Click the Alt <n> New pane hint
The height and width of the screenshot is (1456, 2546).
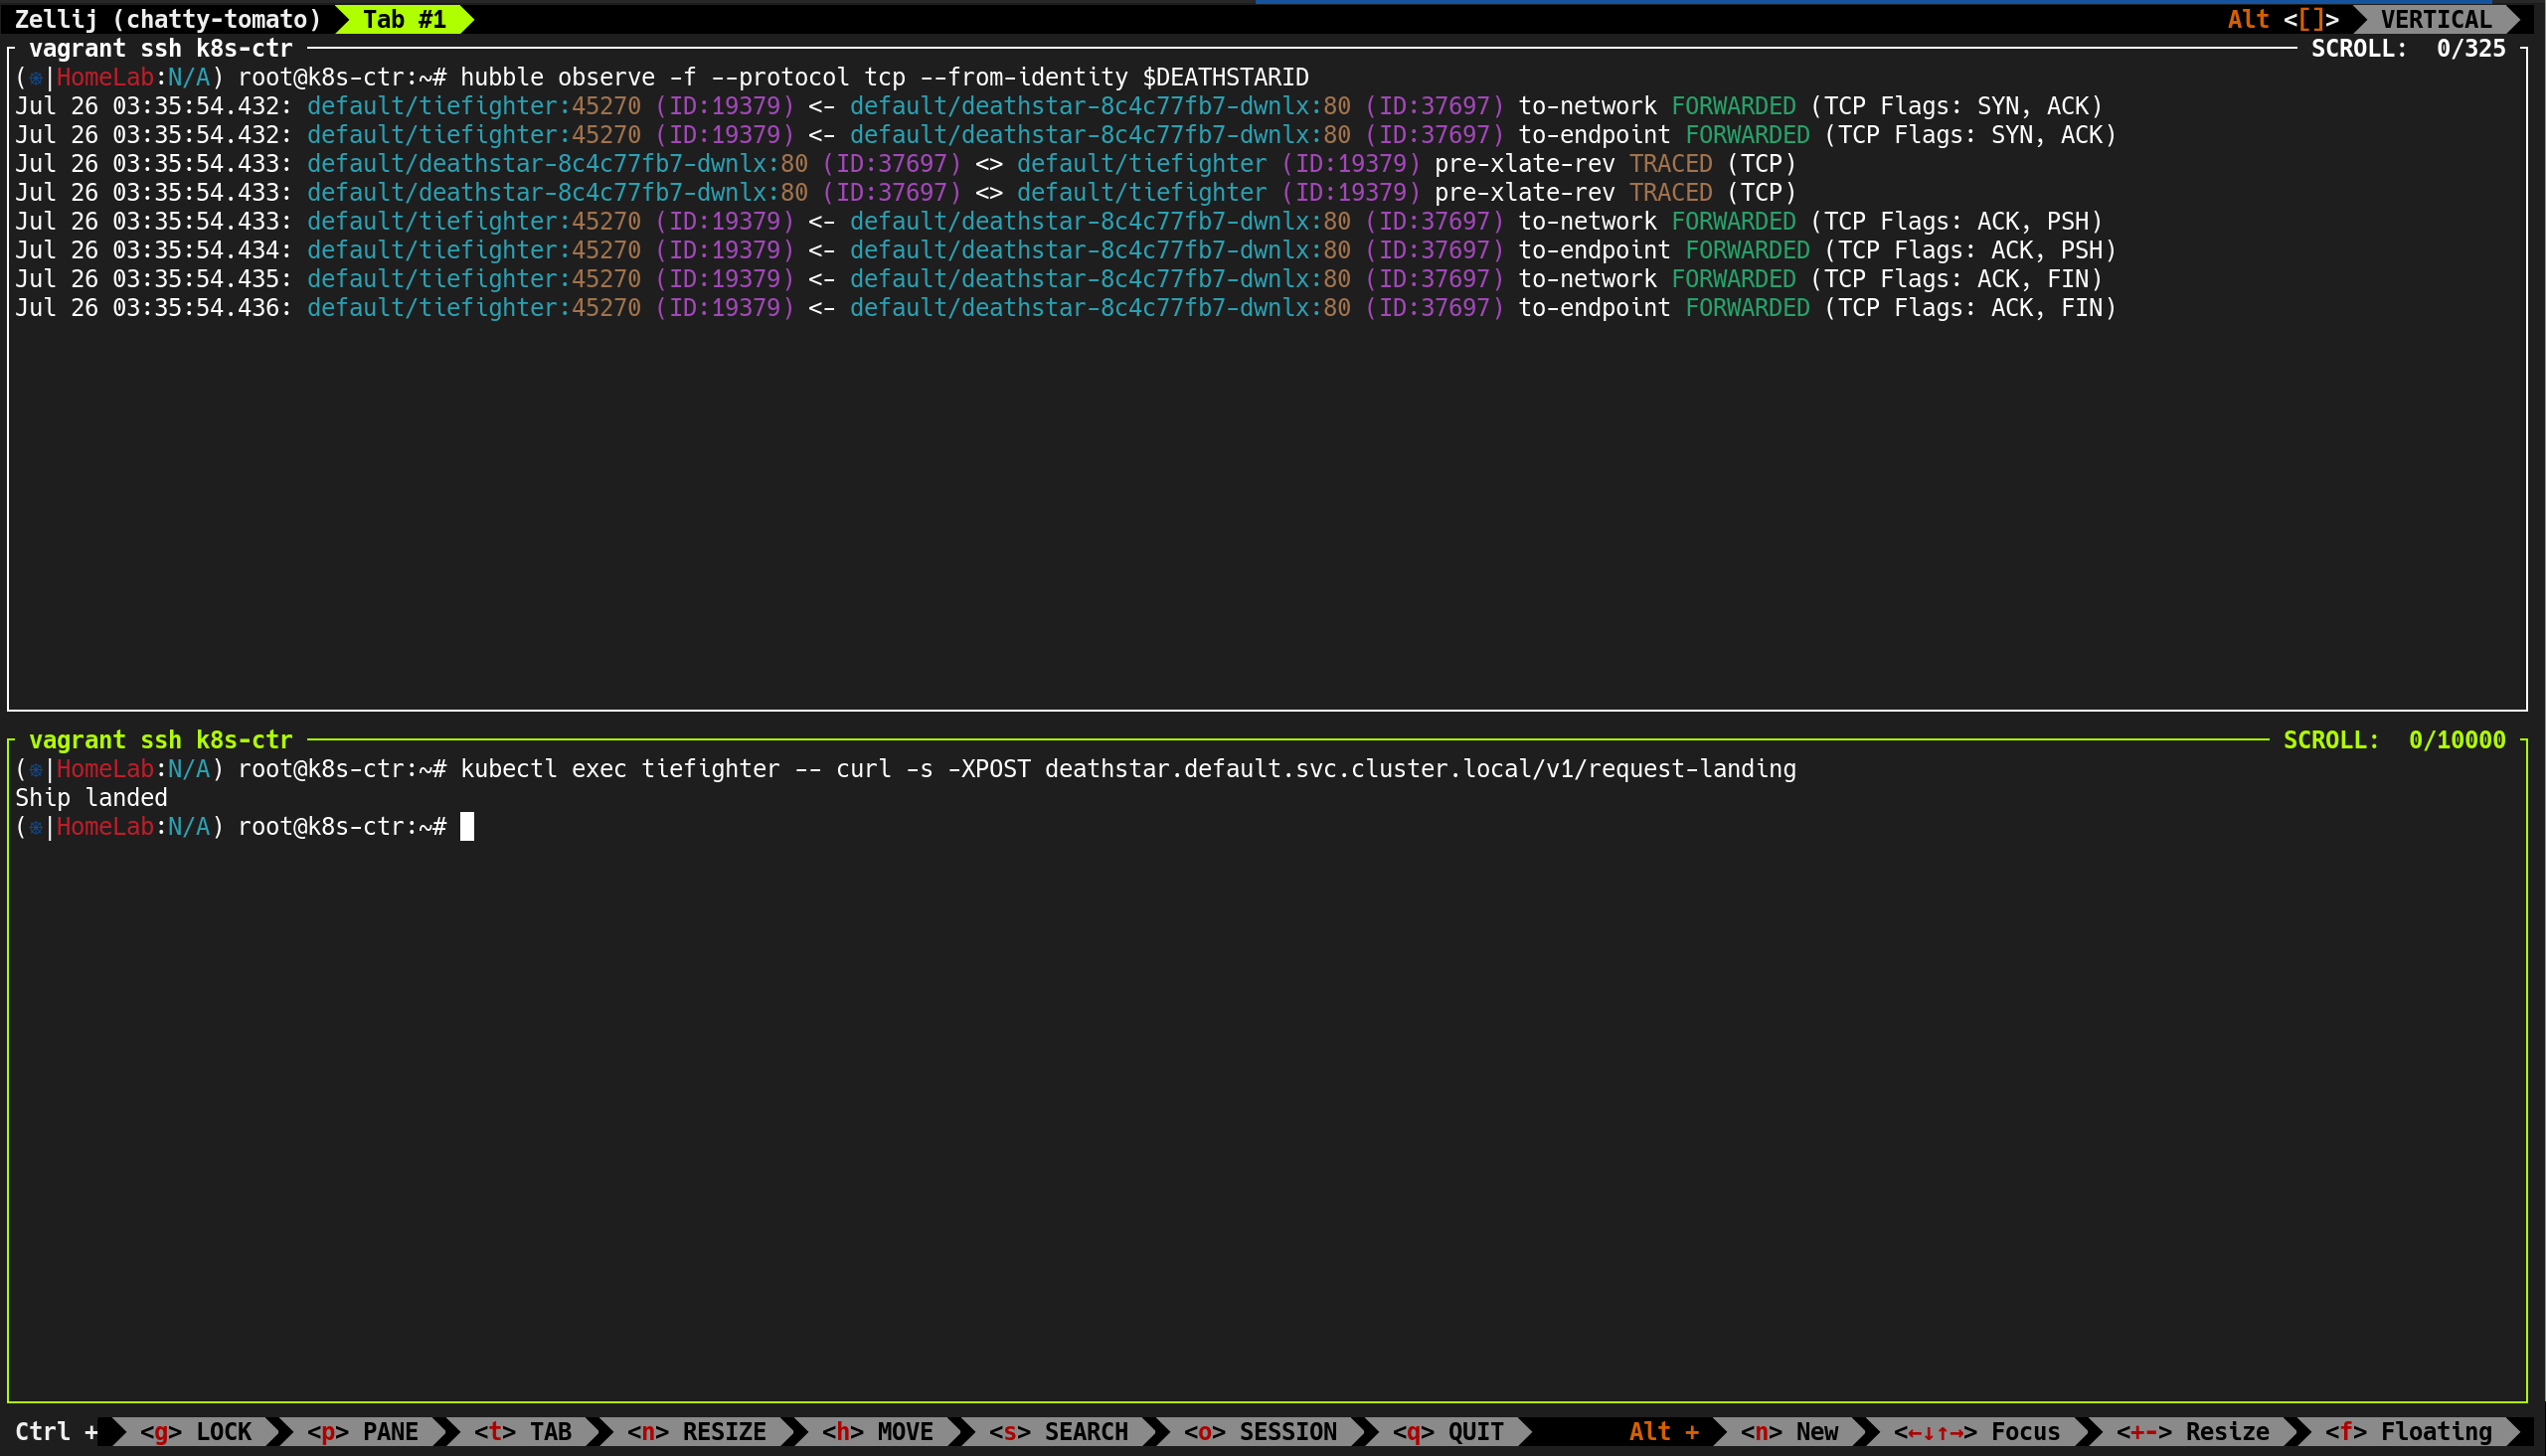(x=1790, y=1431)
